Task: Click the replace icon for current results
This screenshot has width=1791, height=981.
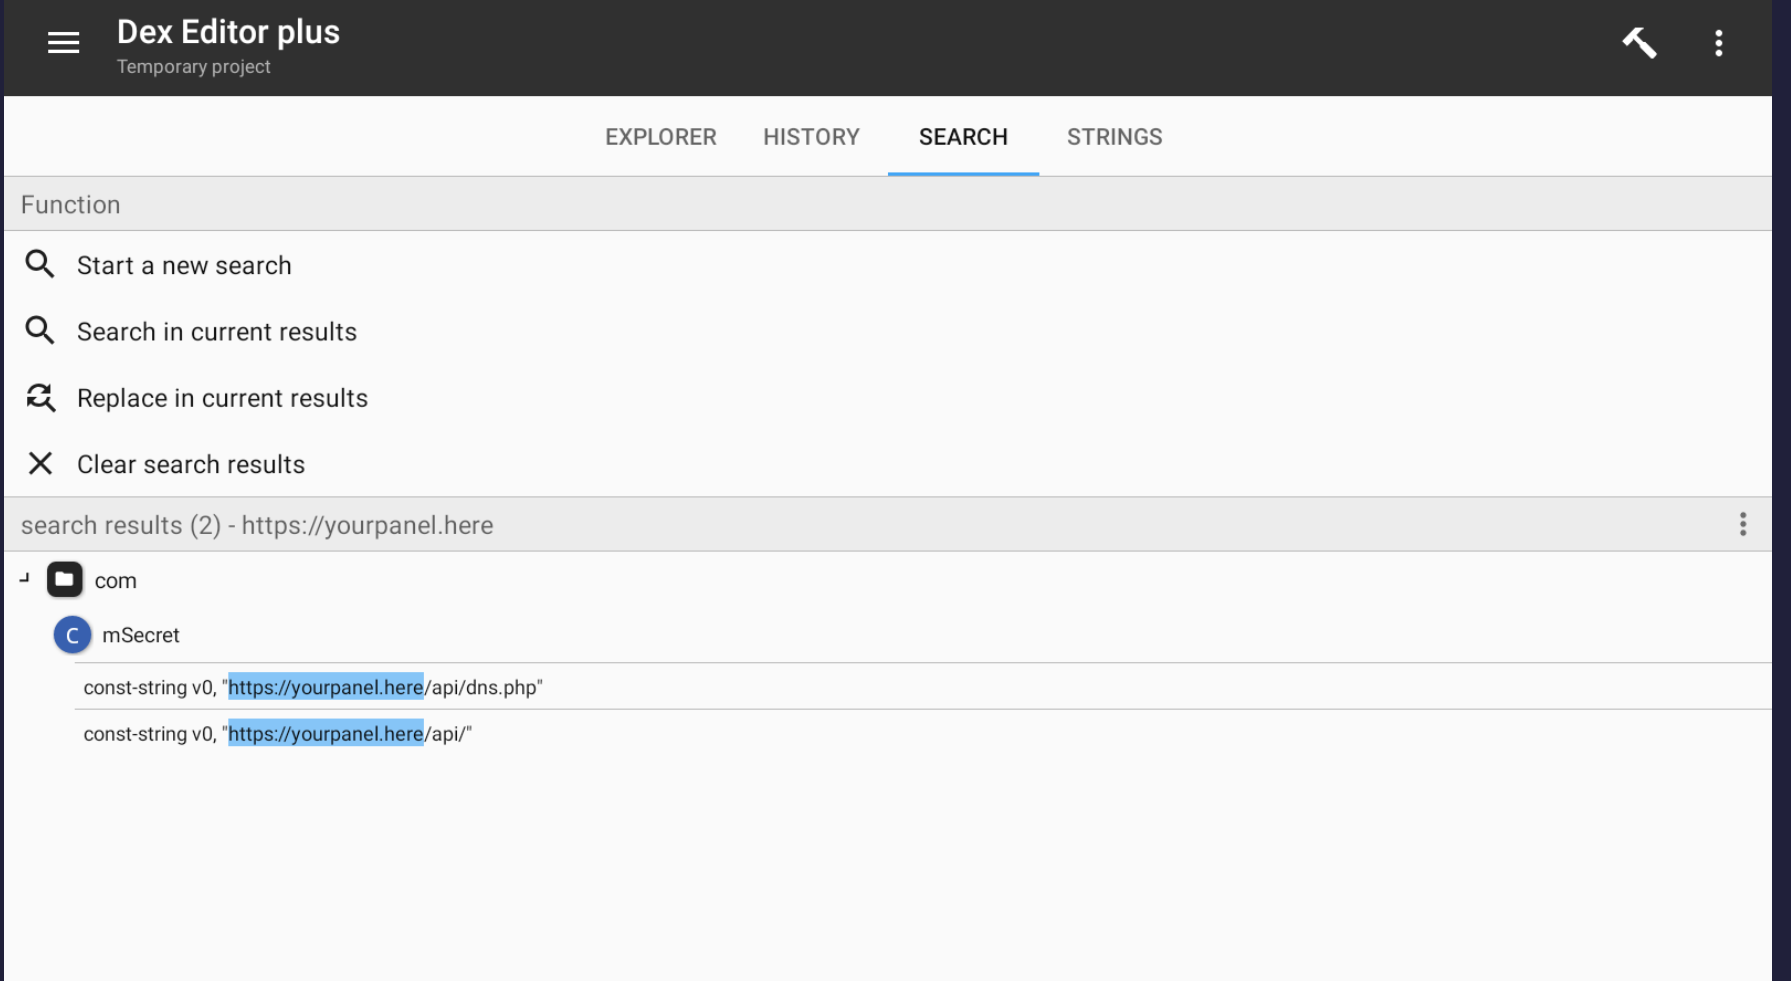Action: (40, 398)
